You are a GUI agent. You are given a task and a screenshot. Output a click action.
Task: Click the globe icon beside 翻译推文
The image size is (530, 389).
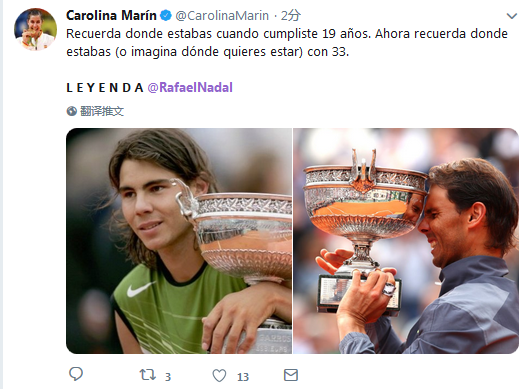tap(72, 111)
